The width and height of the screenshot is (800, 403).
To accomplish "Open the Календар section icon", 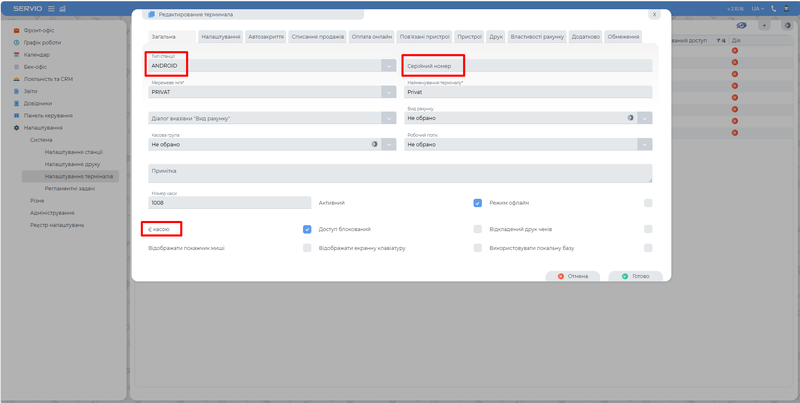I will [16, 54].
